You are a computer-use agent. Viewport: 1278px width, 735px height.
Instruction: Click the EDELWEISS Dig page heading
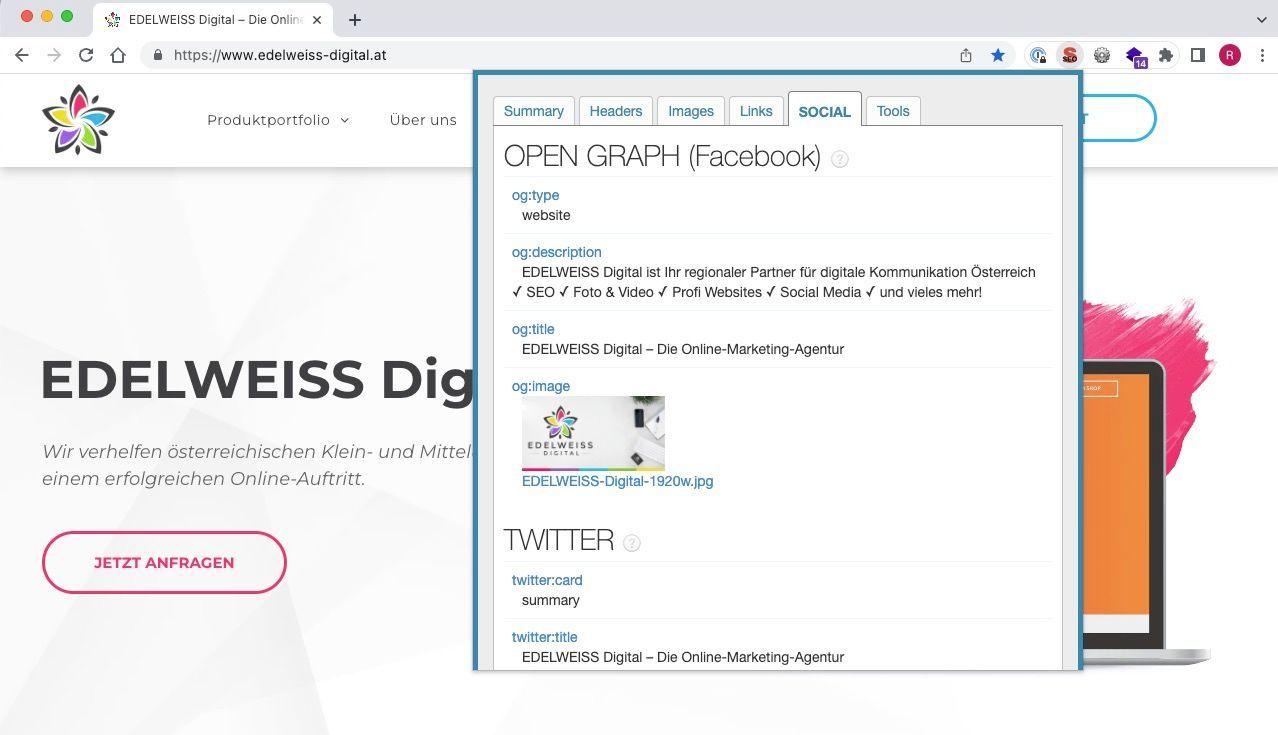tap(258, 380)
